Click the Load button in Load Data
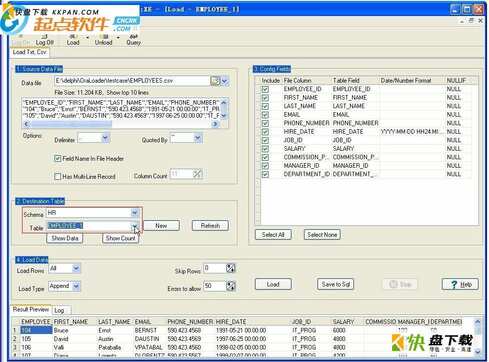This screenshot has height=362, width=489. click(x=273, y=284)
